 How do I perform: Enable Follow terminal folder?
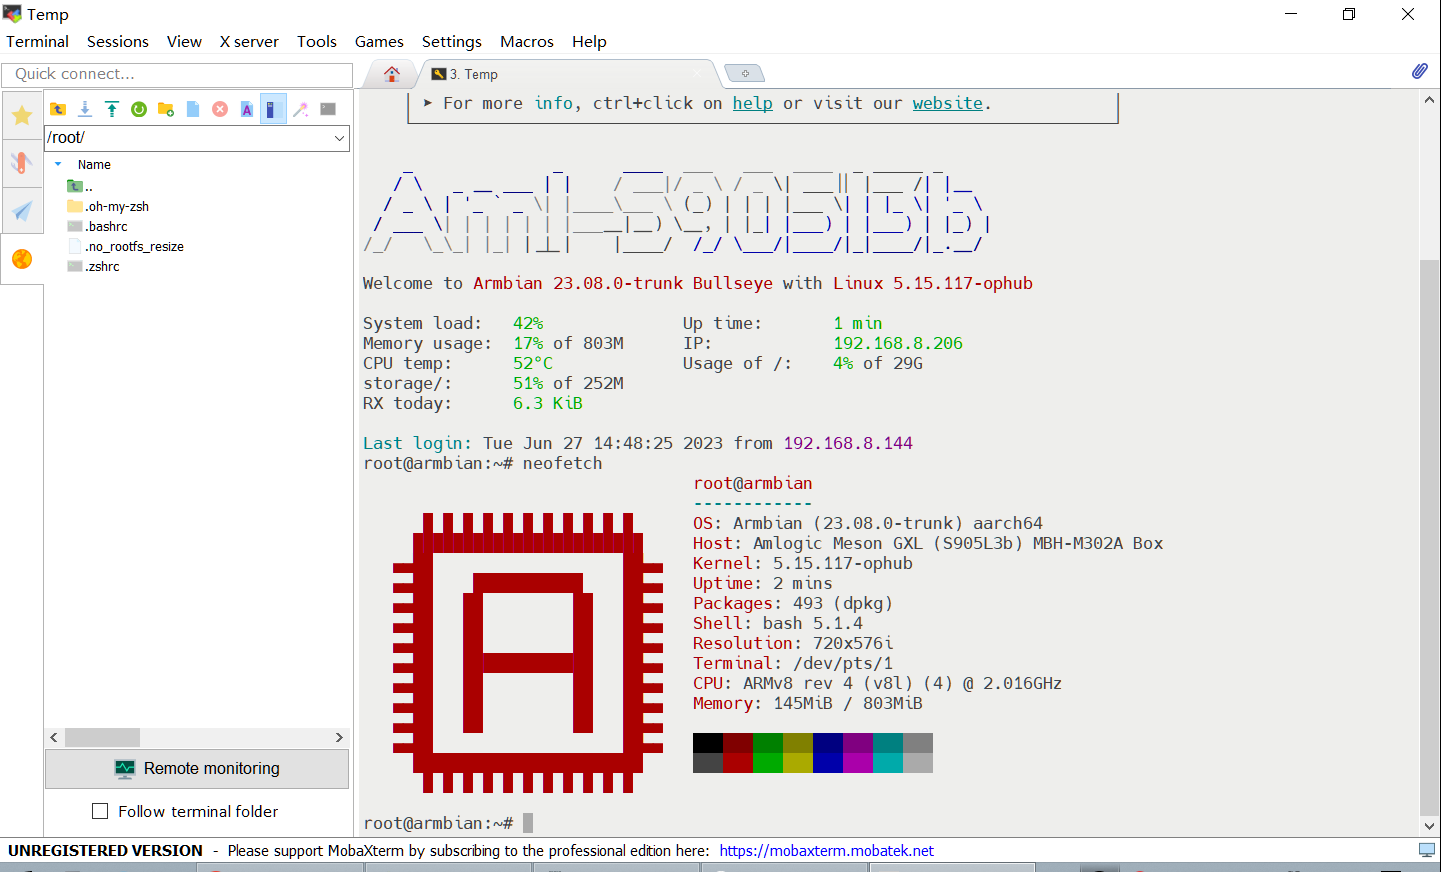[100, 812]
